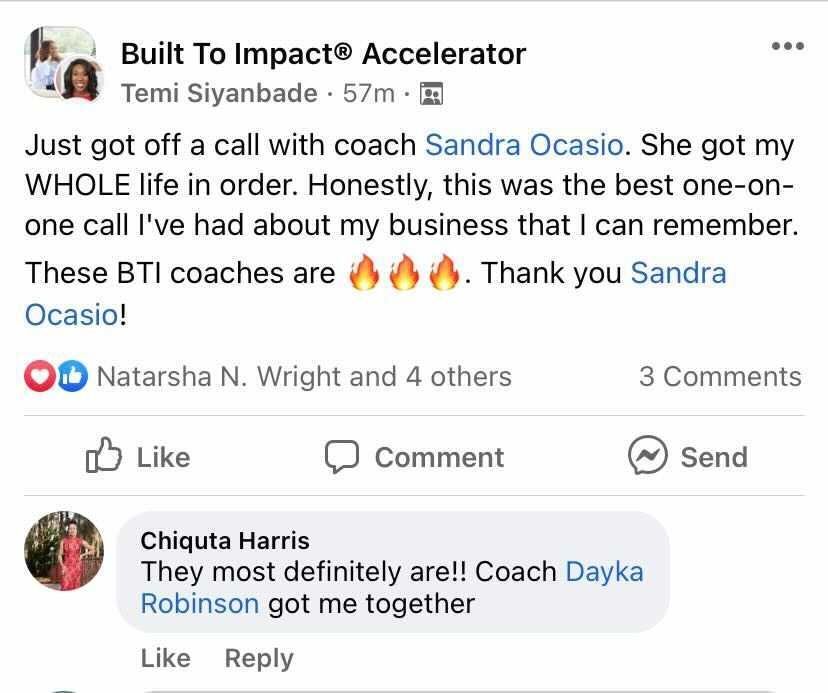
Task: Click Reply under Chiquta Harris's comment
Action: pos(258,658)
